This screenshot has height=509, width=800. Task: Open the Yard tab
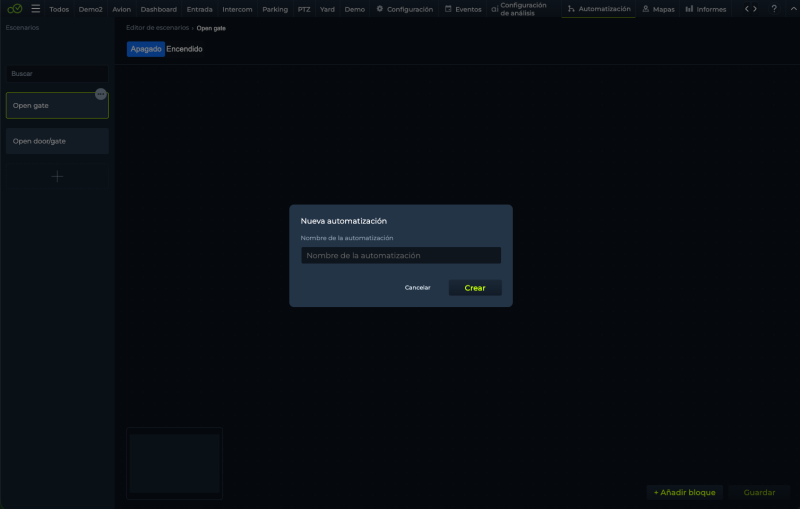click(327, 9)
